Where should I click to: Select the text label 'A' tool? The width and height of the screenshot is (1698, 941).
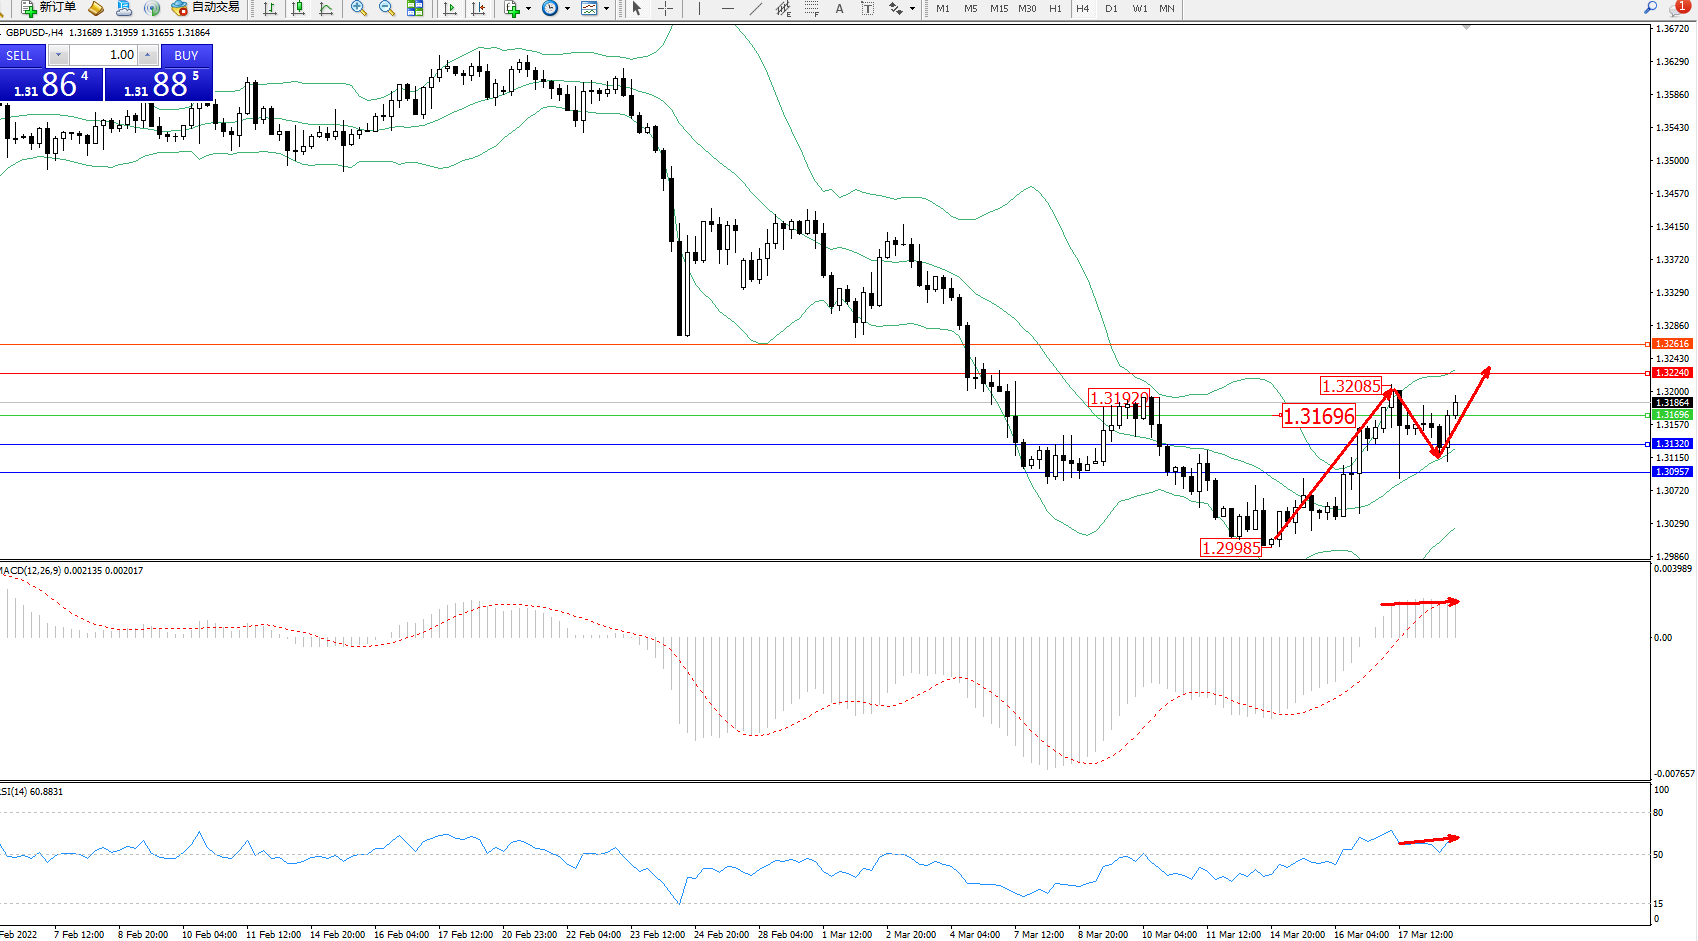coord(839,8)
